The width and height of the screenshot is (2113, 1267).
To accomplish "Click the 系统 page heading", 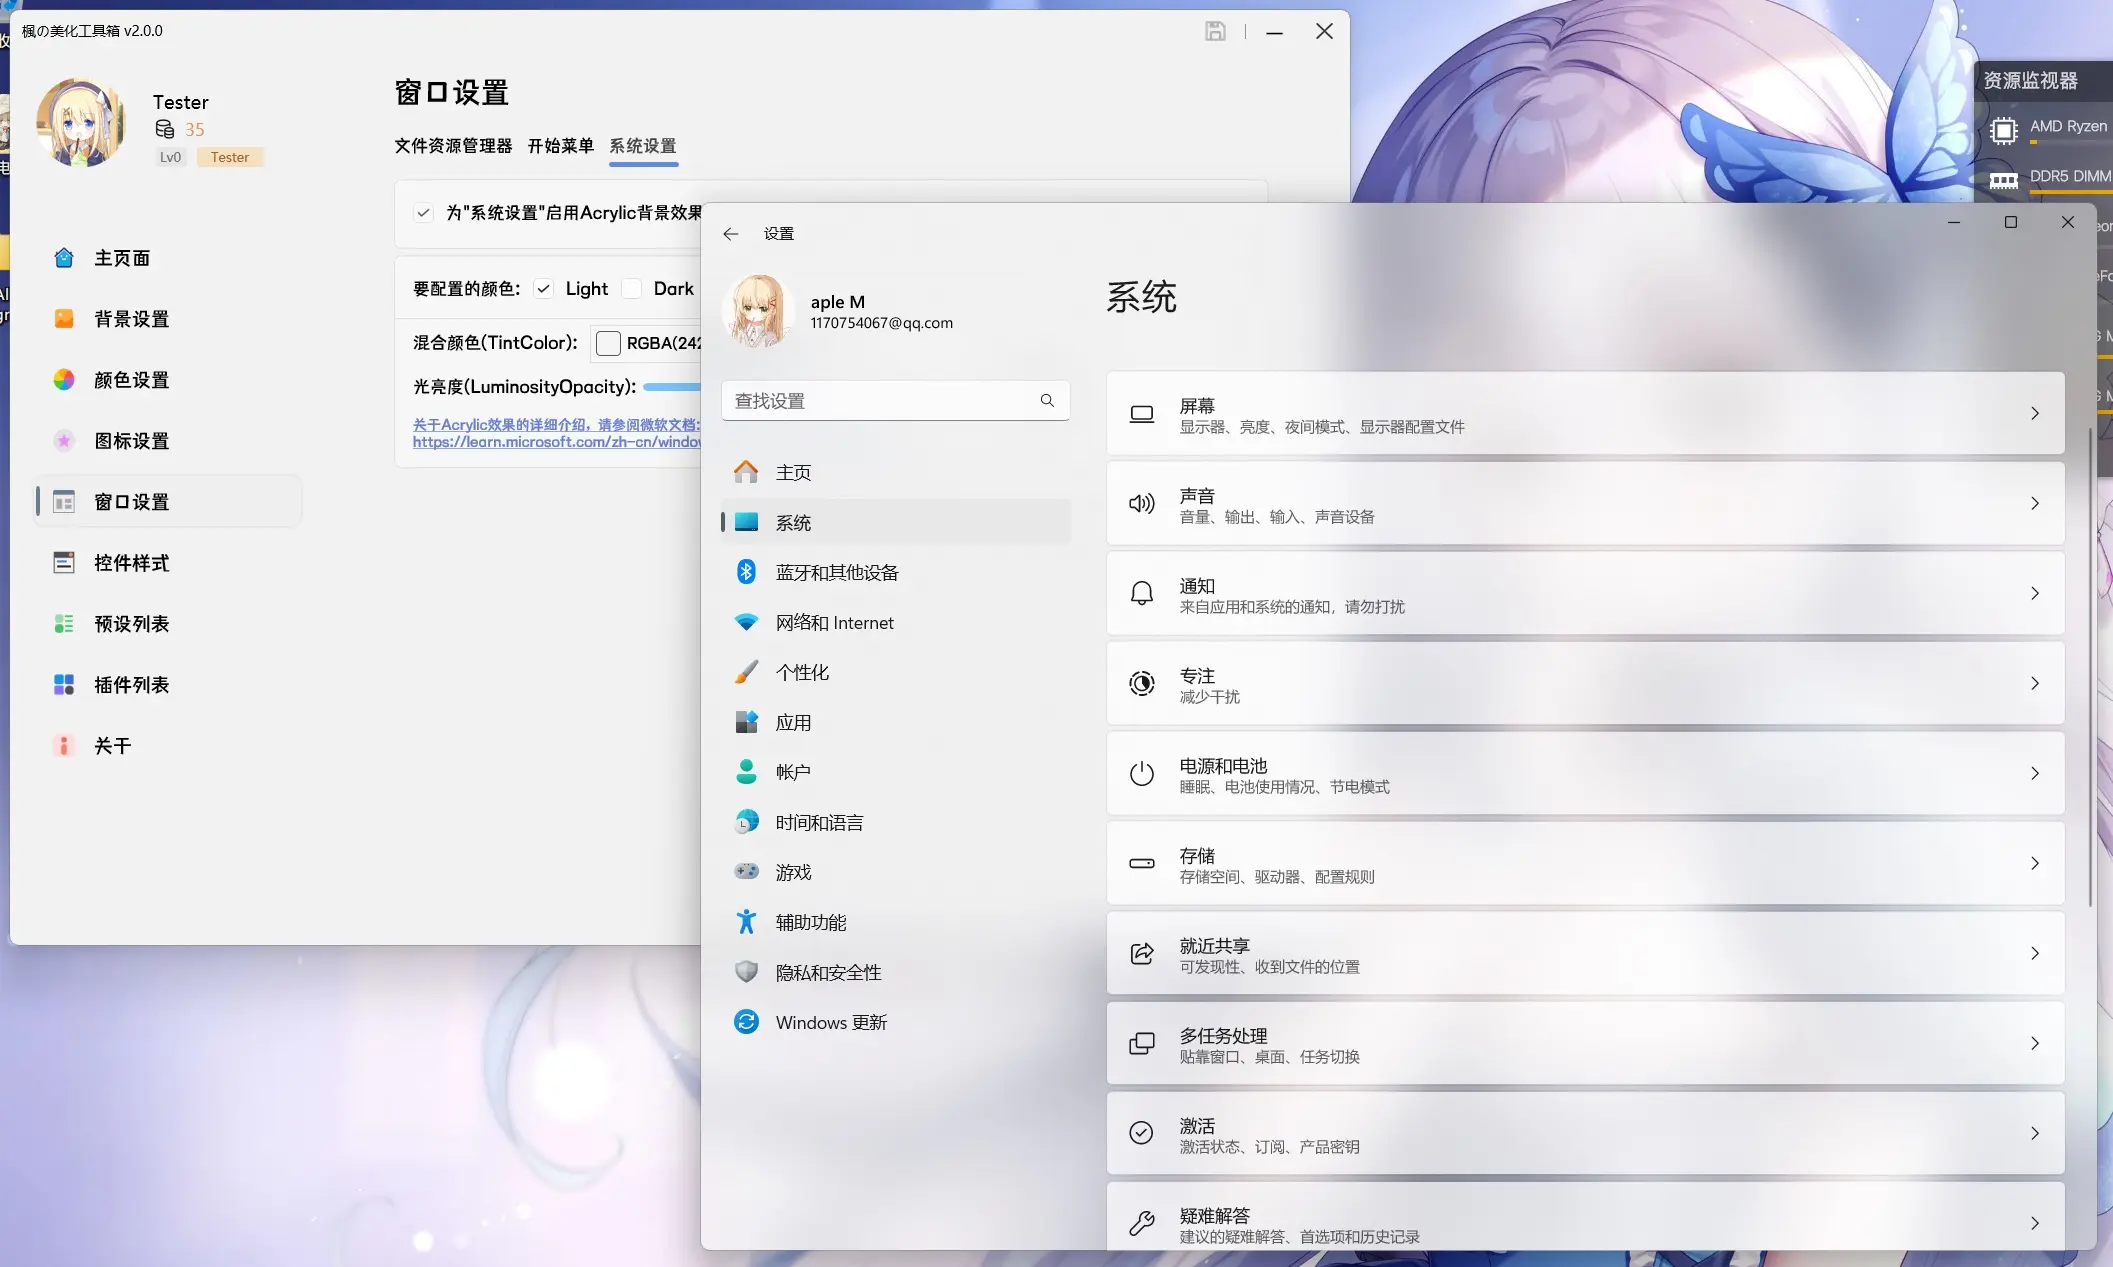I will coord(1141,297).
